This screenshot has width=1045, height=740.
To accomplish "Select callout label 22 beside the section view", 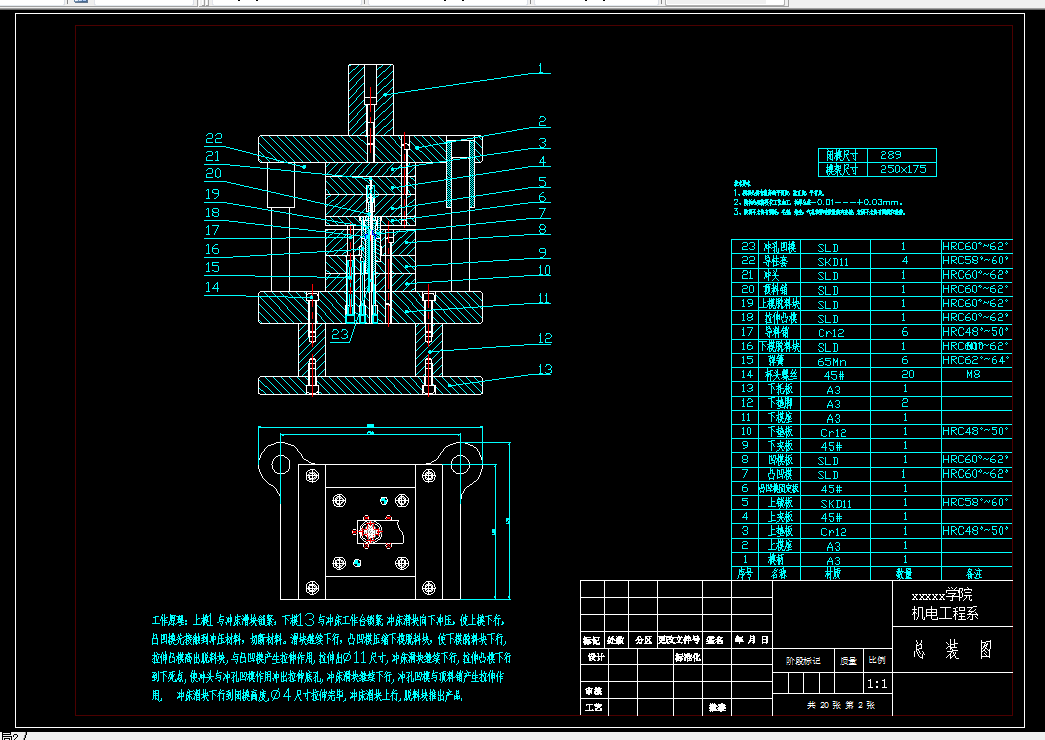I will tap(214, 138).
